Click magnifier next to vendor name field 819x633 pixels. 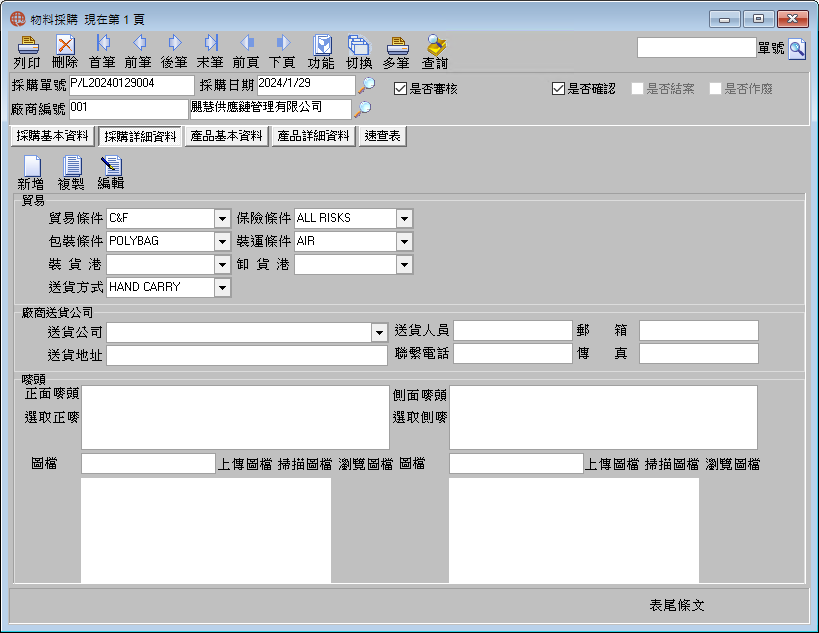(x=362, y=109)
